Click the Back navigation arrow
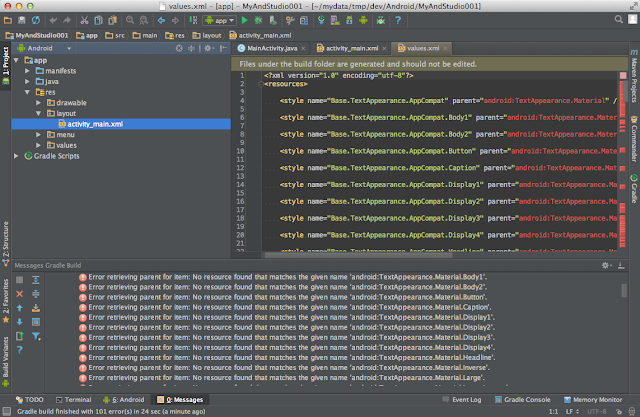This screenshot has width=640, height=417. coord(161,20)
